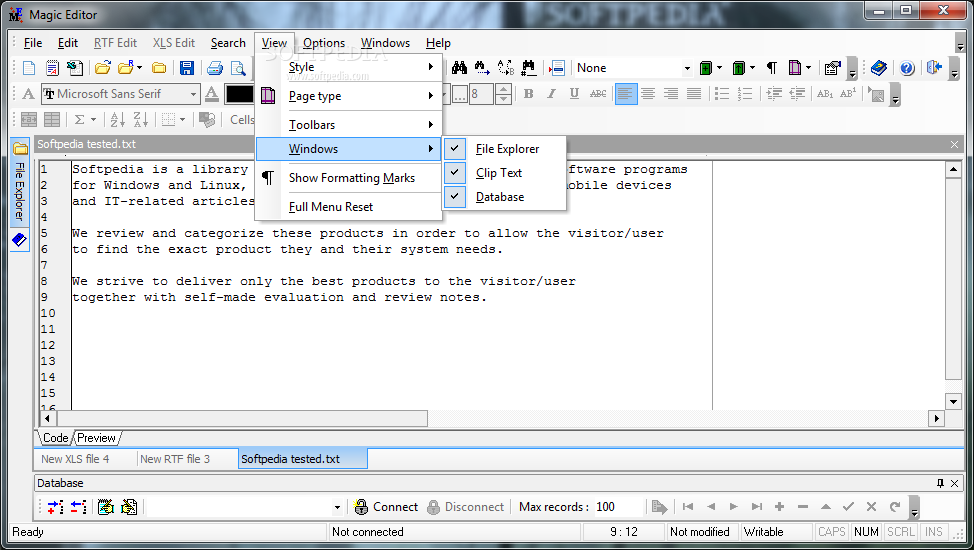Expand the Toolbars submenu

coord(348,124)
